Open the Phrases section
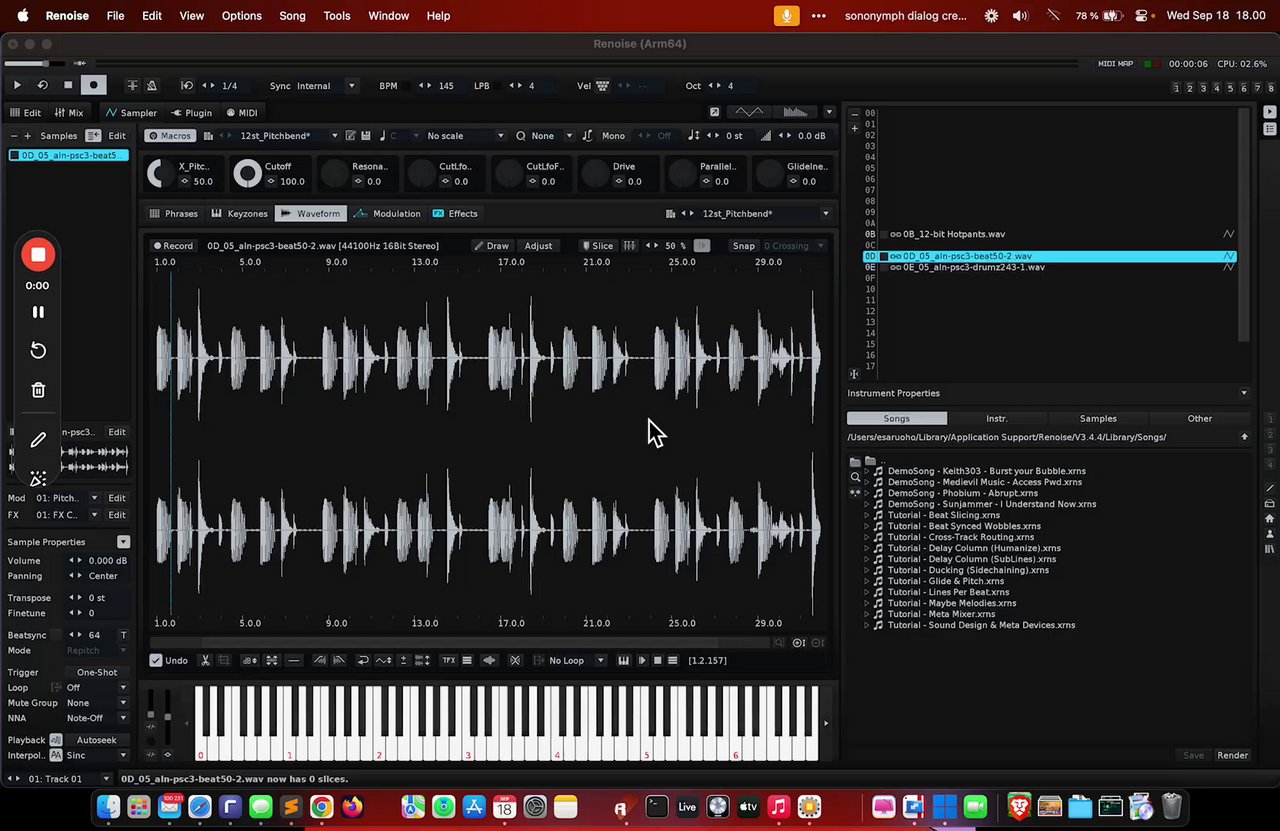Screen dimensions: 1280x831 click(x=173, y=214)
